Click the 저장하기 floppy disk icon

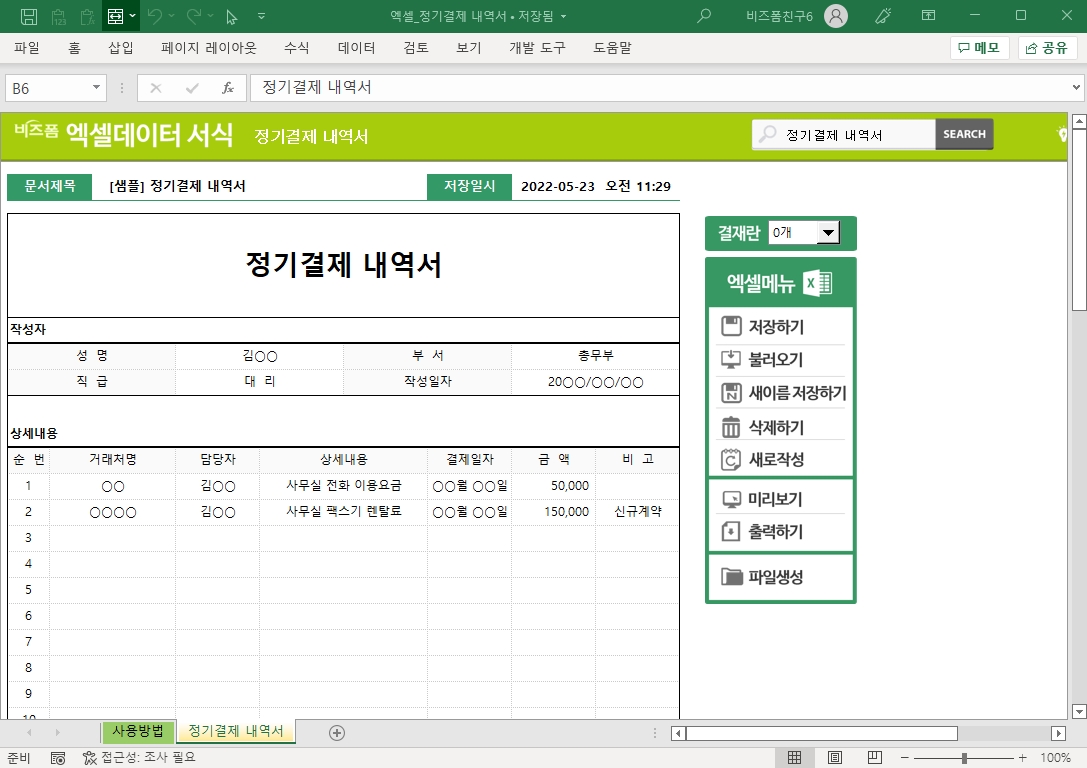(x=731, y=326)
